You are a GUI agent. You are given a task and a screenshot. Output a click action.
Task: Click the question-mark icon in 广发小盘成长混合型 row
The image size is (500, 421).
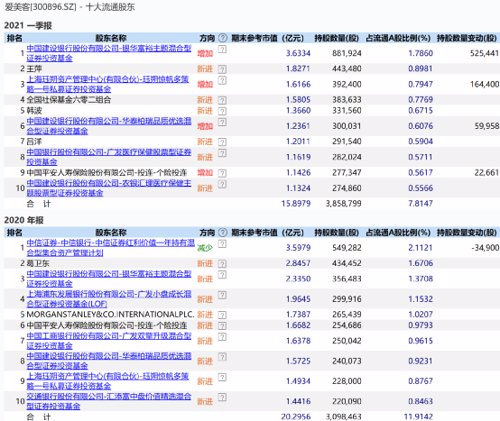(x=222, y=295)
